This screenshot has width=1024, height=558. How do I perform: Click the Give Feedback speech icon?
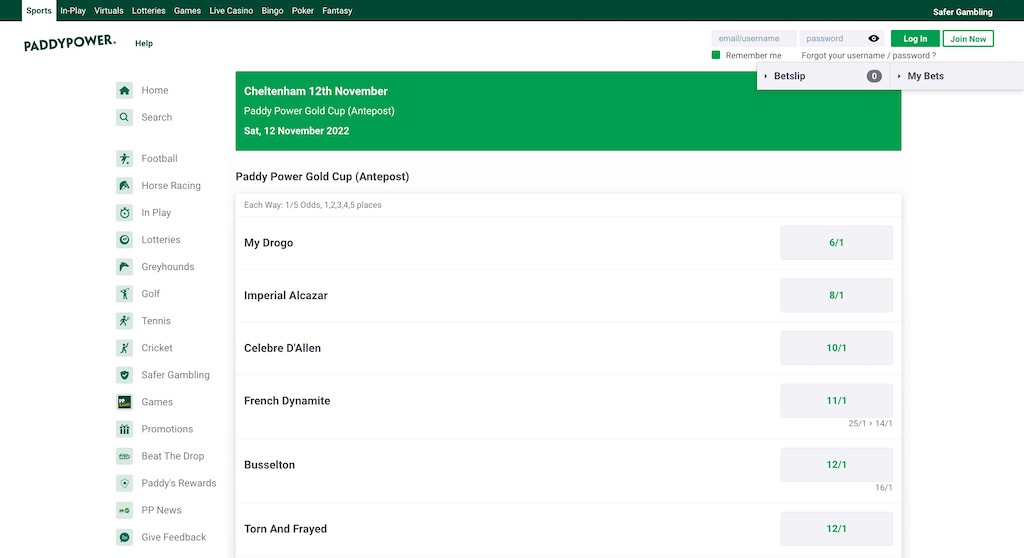pyautogui.click(x=124, y=537)
